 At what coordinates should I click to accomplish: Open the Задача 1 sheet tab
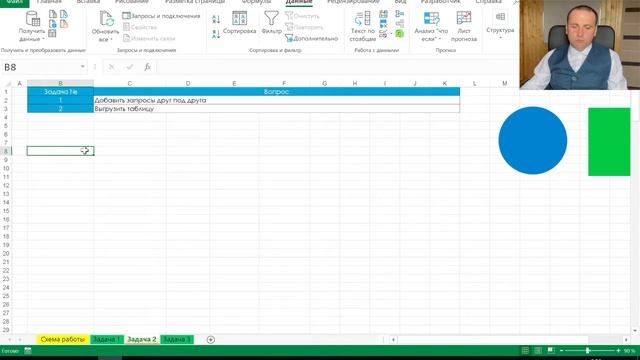107,340
